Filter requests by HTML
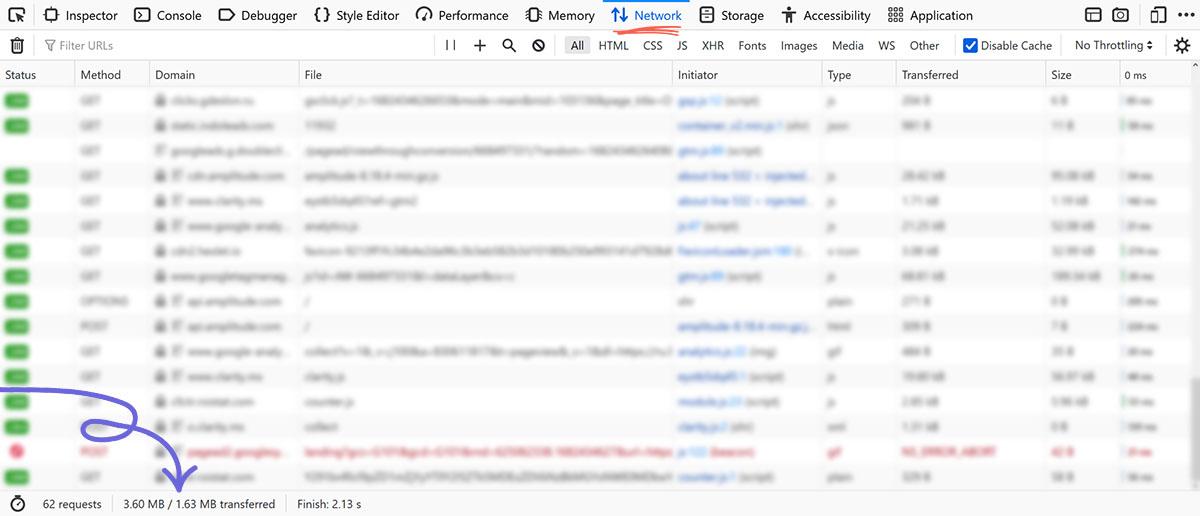Viewport: 1200px width, 516px height. click(x=614, y=45)
